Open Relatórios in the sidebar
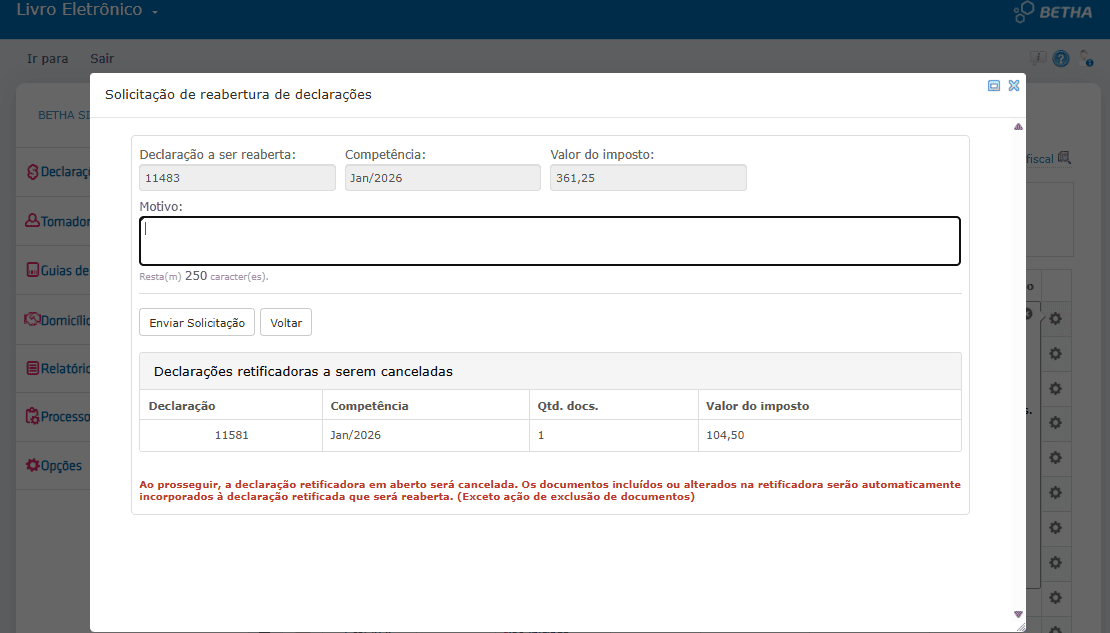Image resolution: width=1110 pixels, height=633 pixels. click(x=58, y=368)
